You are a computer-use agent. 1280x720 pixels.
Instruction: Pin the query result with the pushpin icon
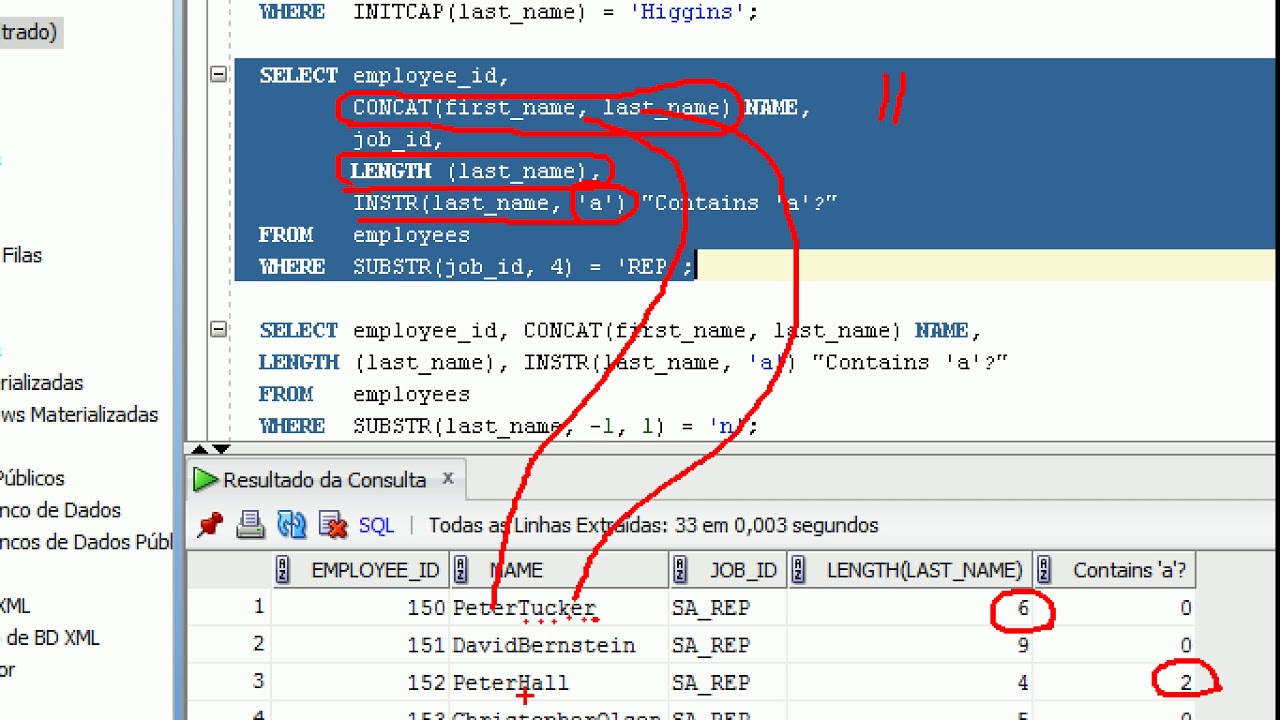coord(210,525)
